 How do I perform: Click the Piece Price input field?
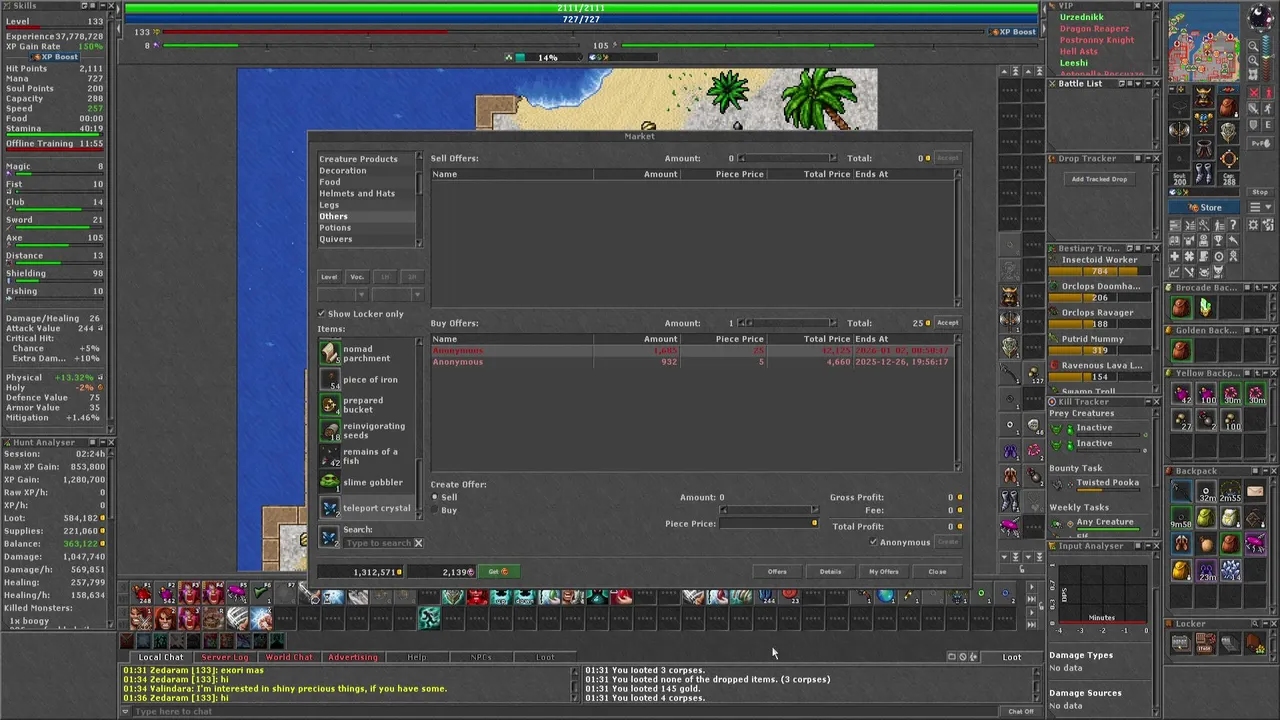(769, 523)
